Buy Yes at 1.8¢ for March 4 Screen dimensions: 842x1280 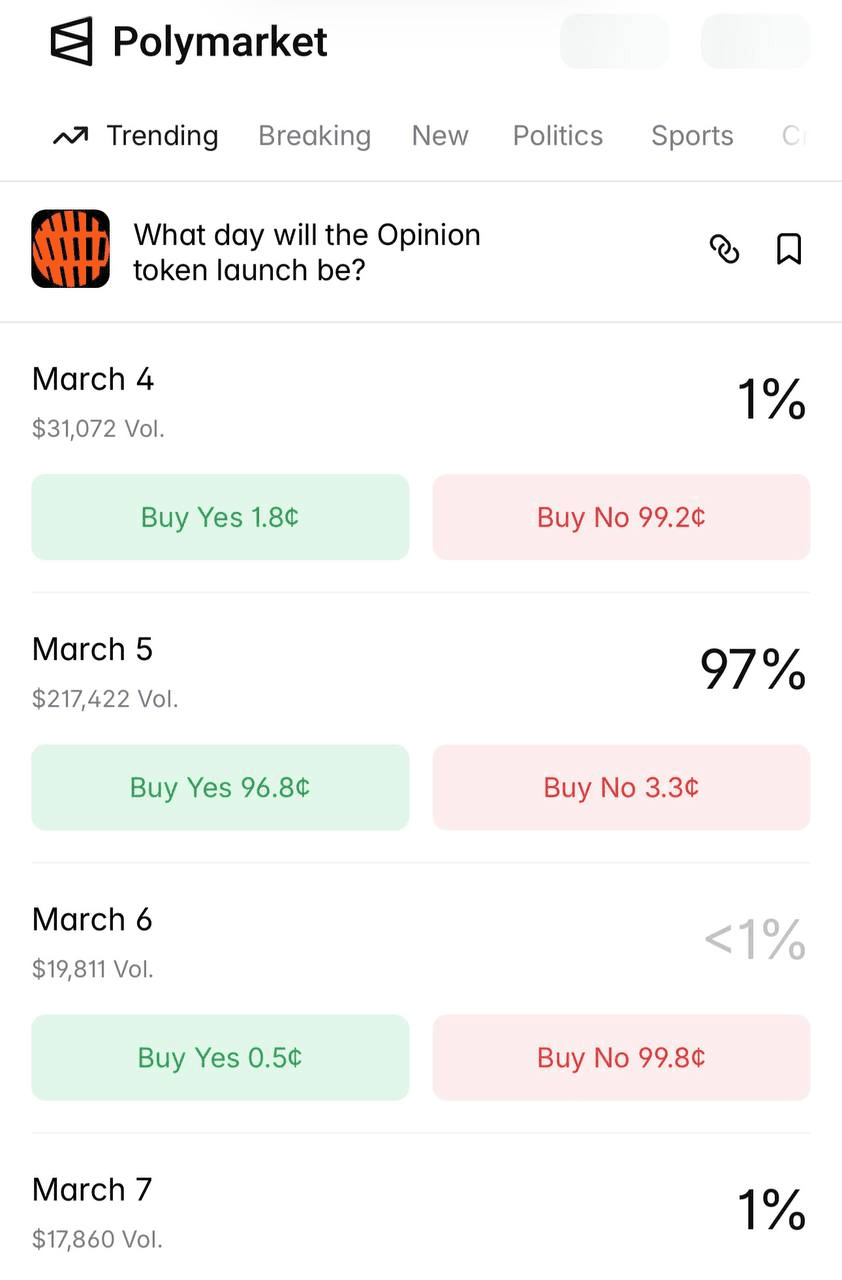[x=220, y=517]
